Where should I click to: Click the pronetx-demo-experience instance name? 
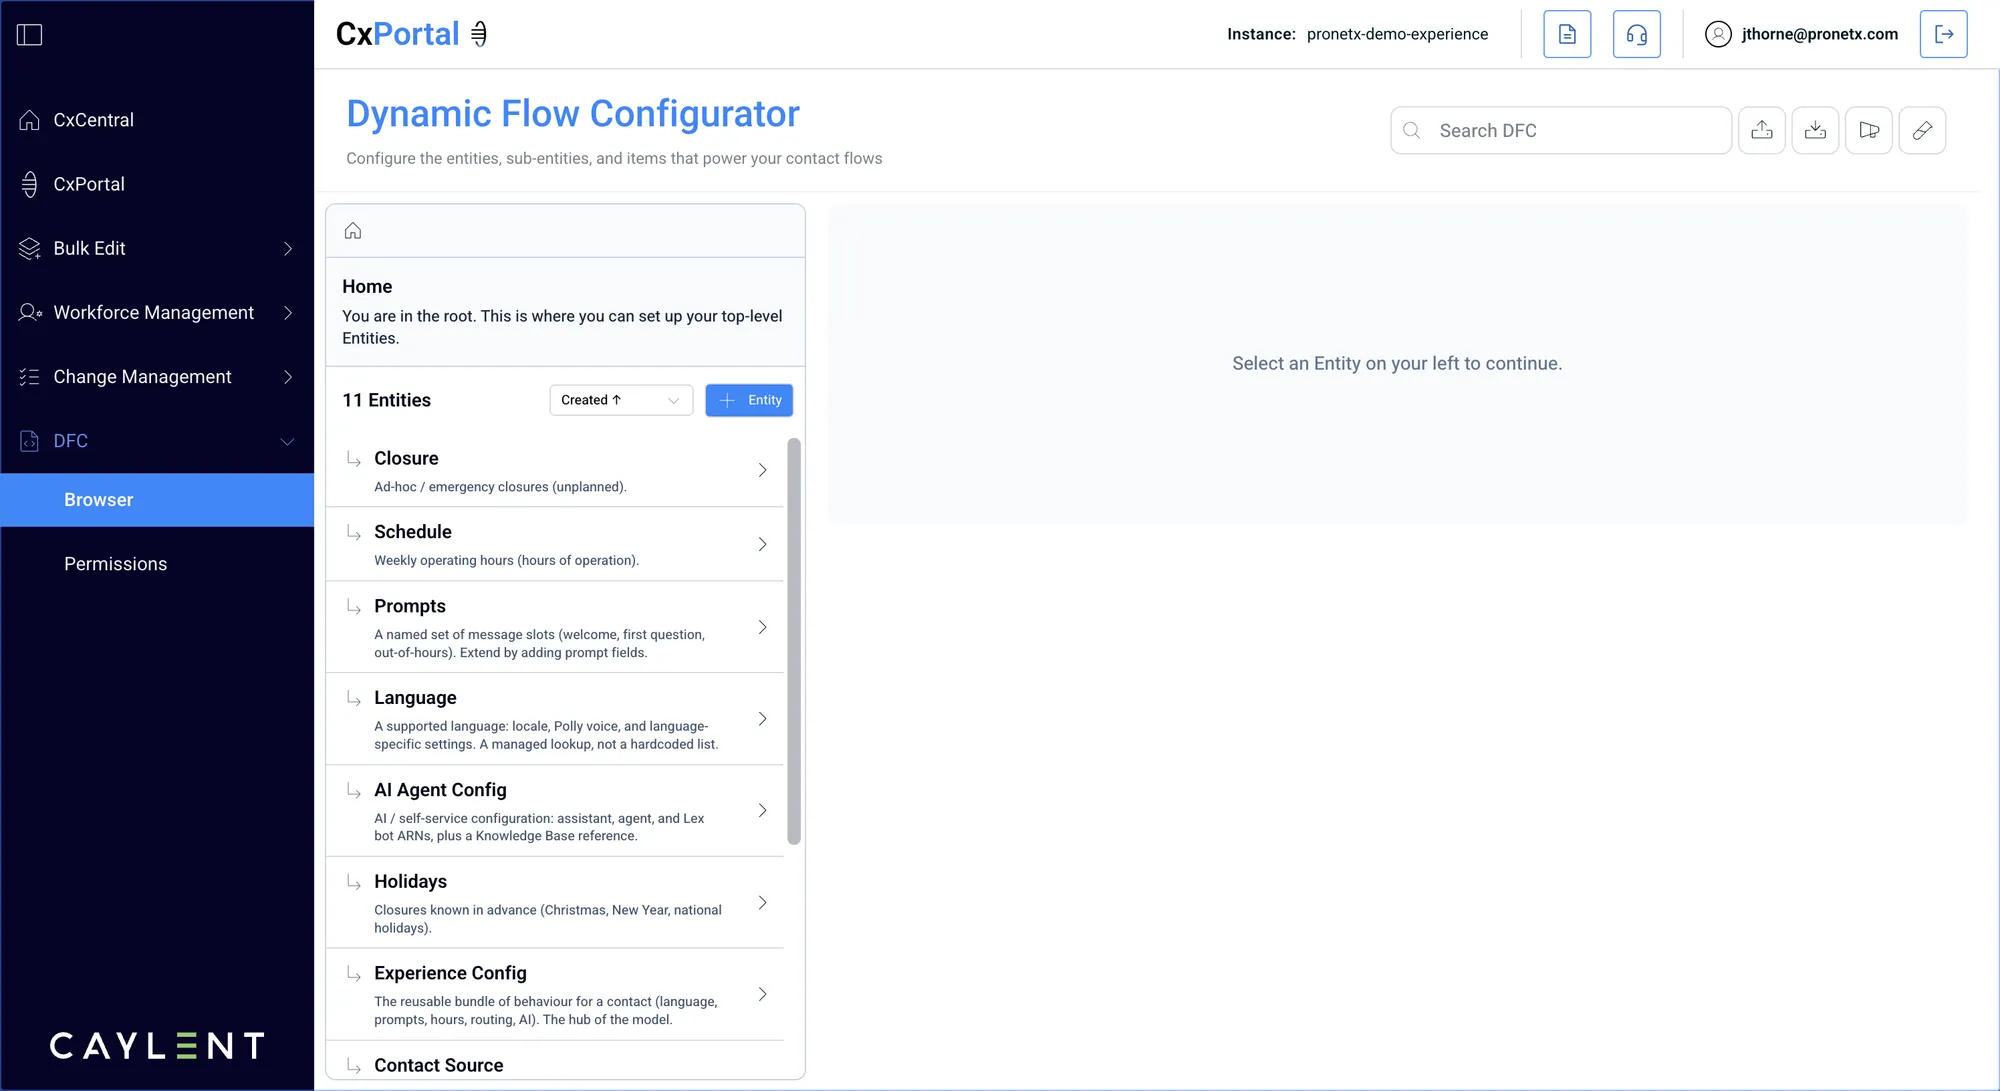click(1397, 34)
